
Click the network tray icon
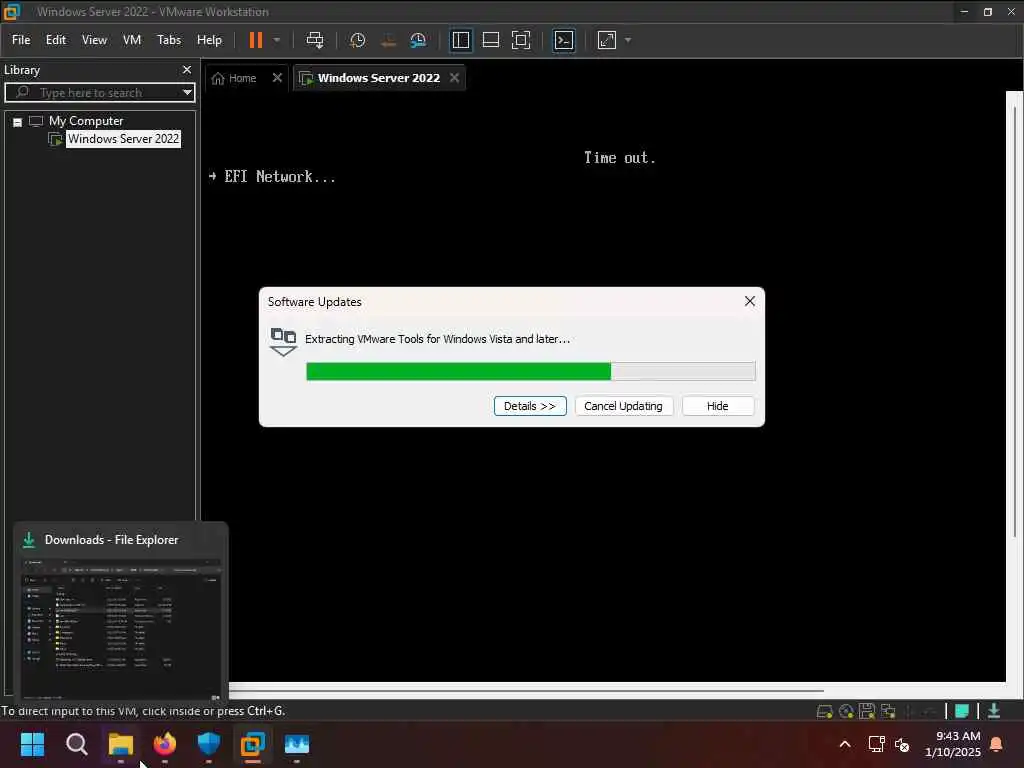point(876,744)
